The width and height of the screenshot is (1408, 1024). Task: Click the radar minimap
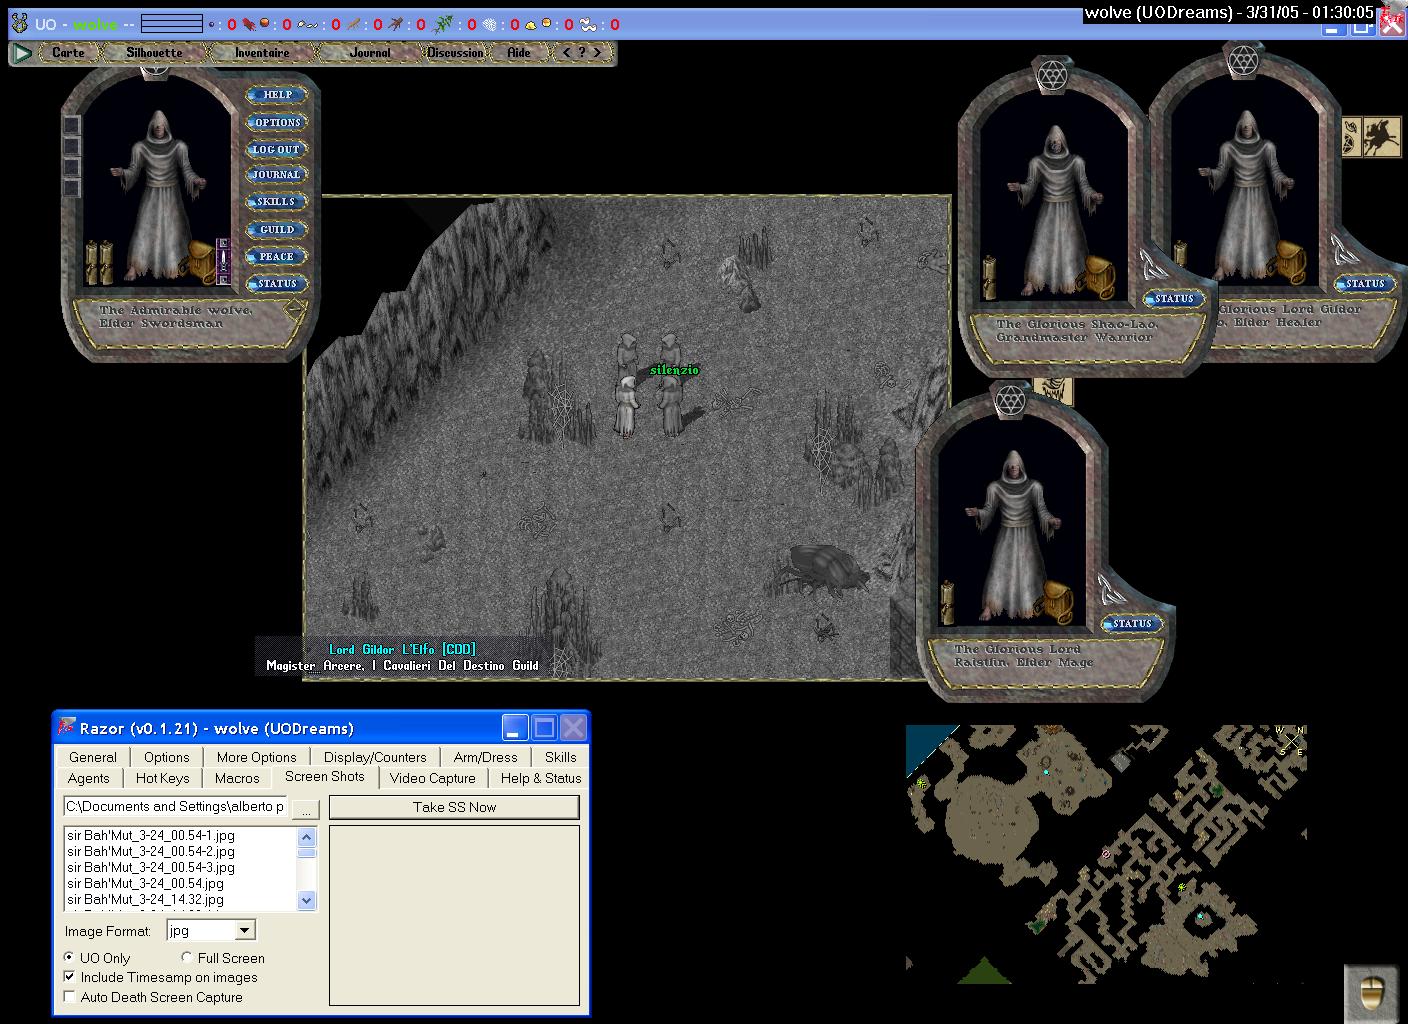(x=1106, y=854)
